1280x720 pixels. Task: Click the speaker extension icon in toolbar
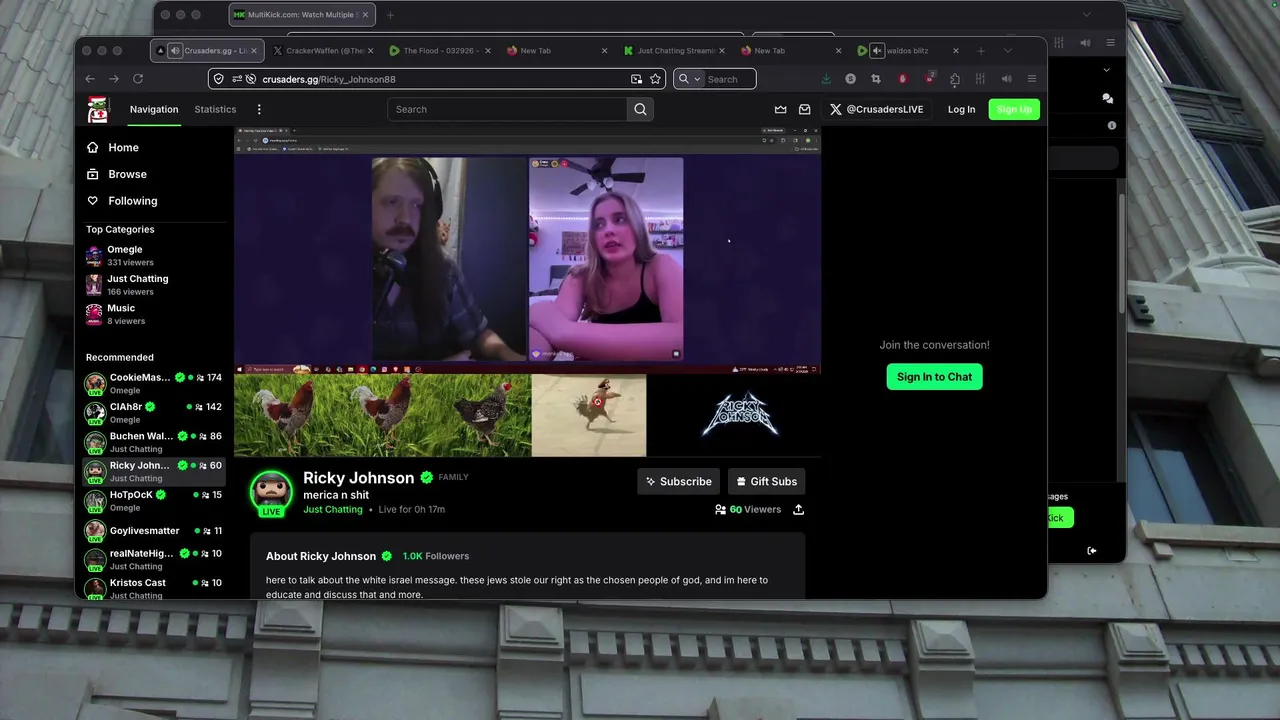[1006, 79]
